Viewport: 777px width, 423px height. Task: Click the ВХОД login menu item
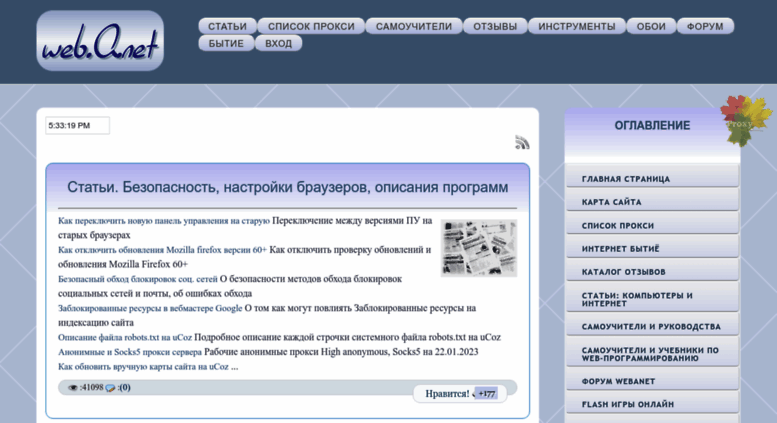(278, 43)
